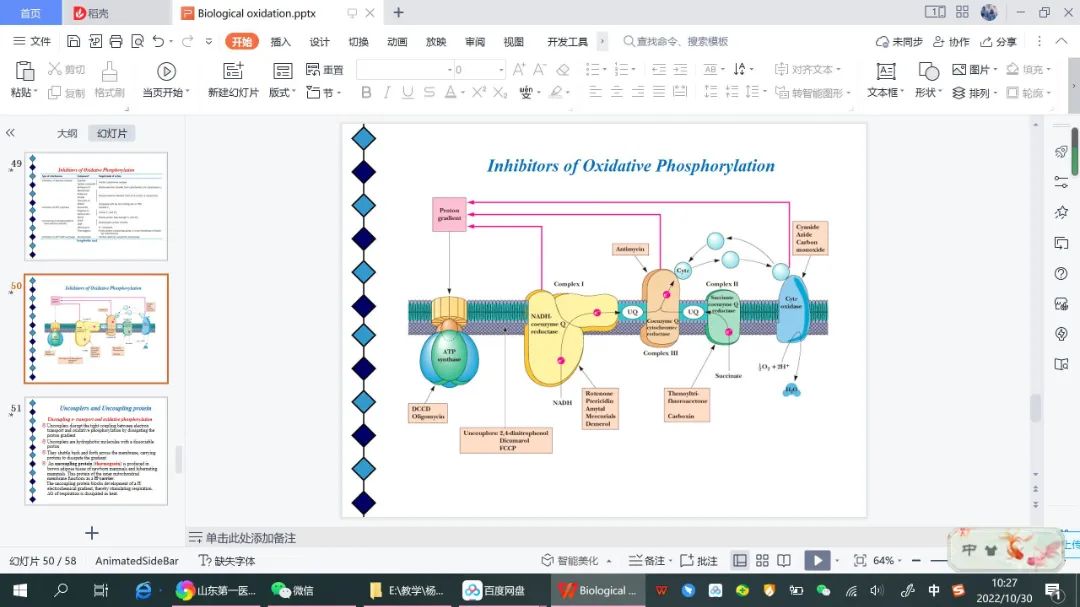1080x607 pixels.
Task: Switch to the Outline (大纲) panel tab
Action: pos(67,133)
